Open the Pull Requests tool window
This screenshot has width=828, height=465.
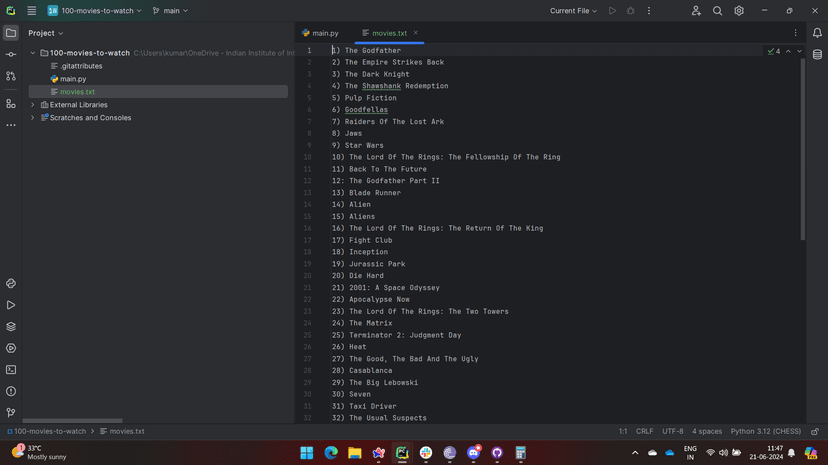pos(11,76)
